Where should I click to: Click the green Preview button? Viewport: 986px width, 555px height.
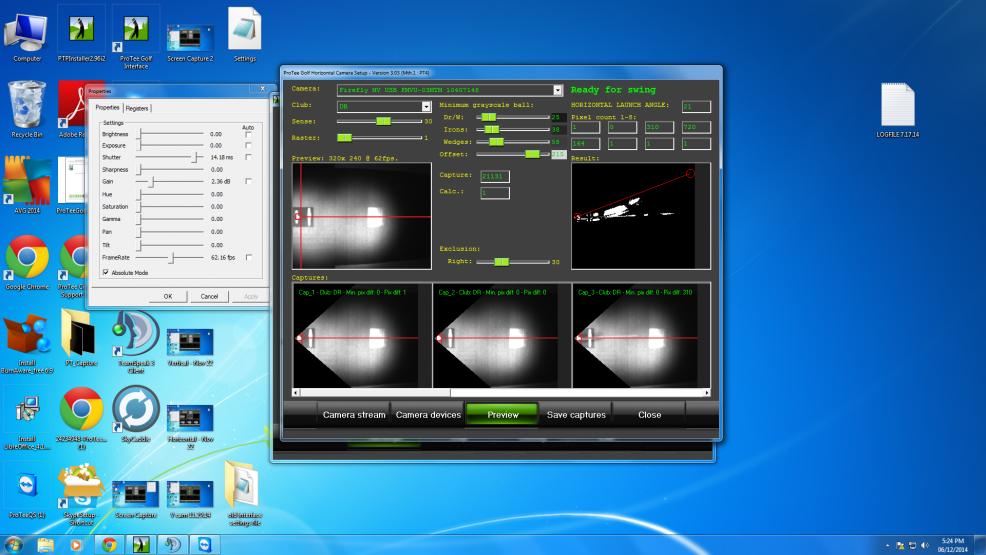(502, 415)
